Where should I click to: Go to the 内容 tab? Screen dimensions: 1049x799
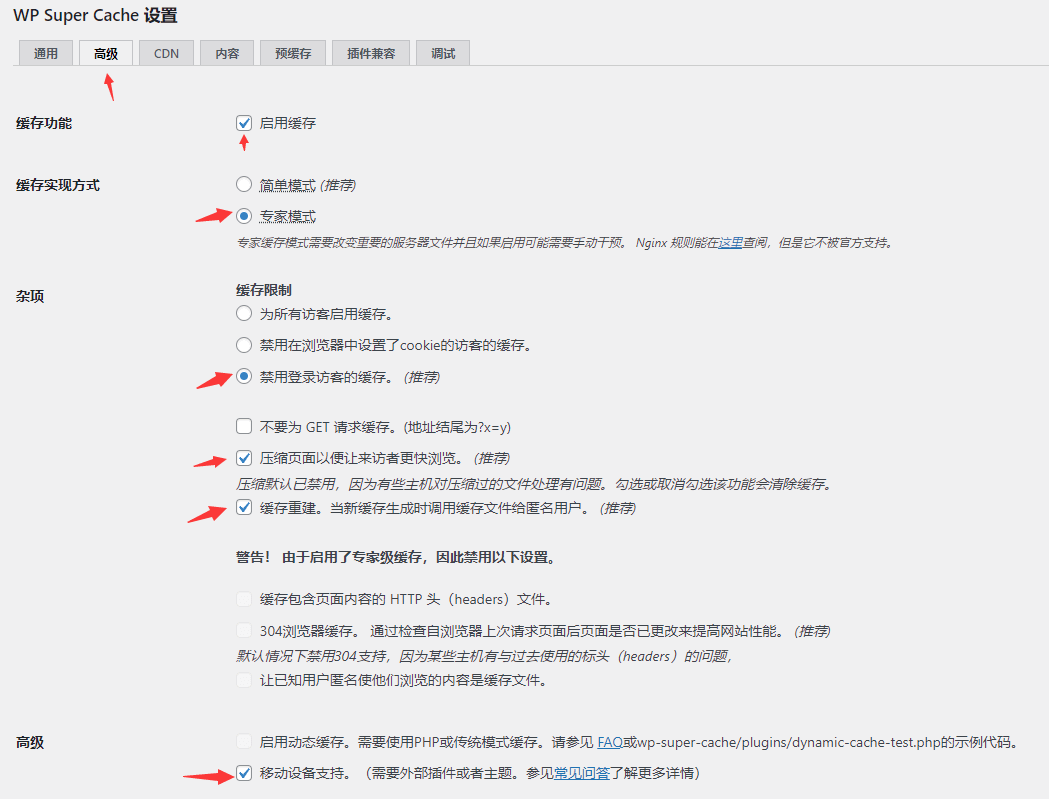click(227, 54)
